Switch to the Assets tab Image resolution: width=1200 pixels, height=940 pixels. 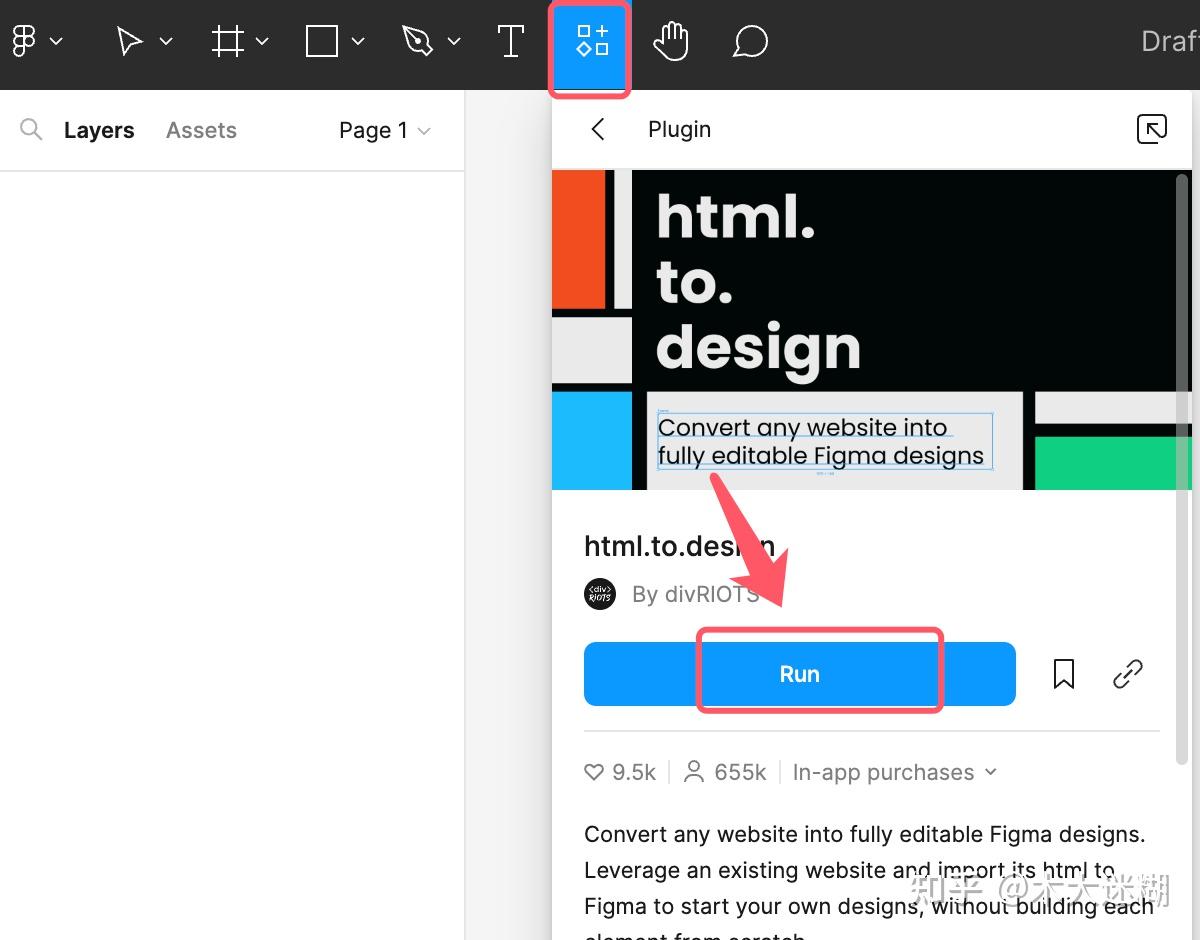201,130
